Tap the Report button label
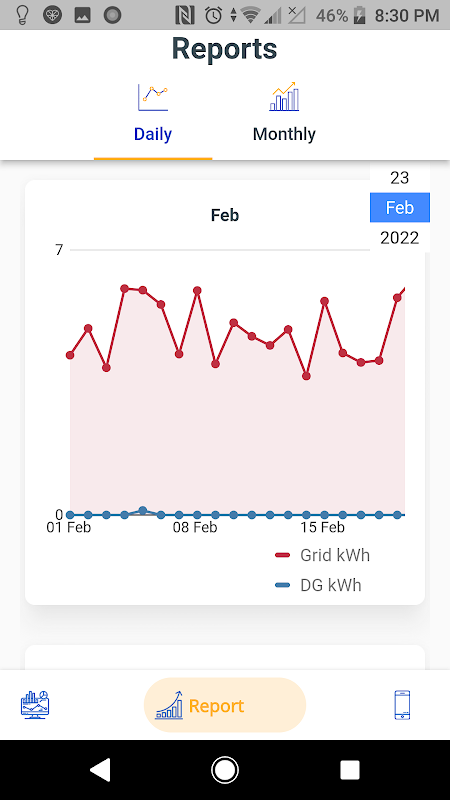450x800 pixels. click(216, 706)
